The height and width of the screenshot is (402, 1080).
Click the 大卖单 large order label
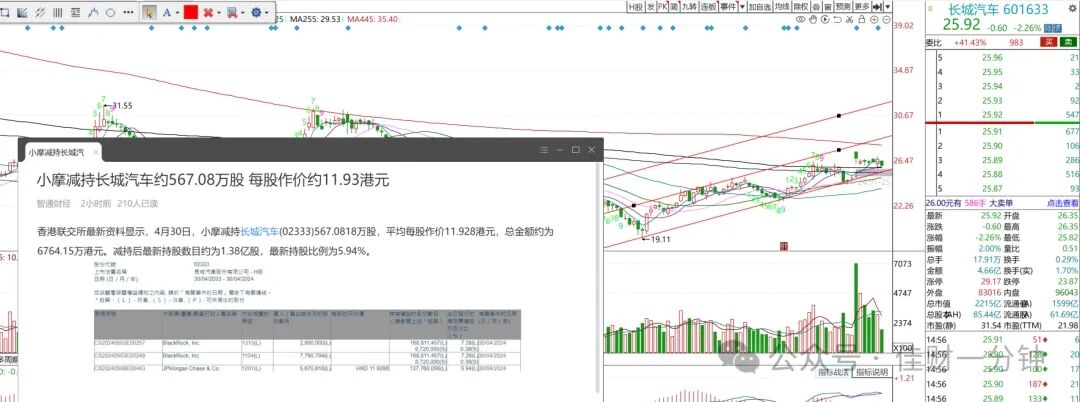click(x=1000, y=203)
